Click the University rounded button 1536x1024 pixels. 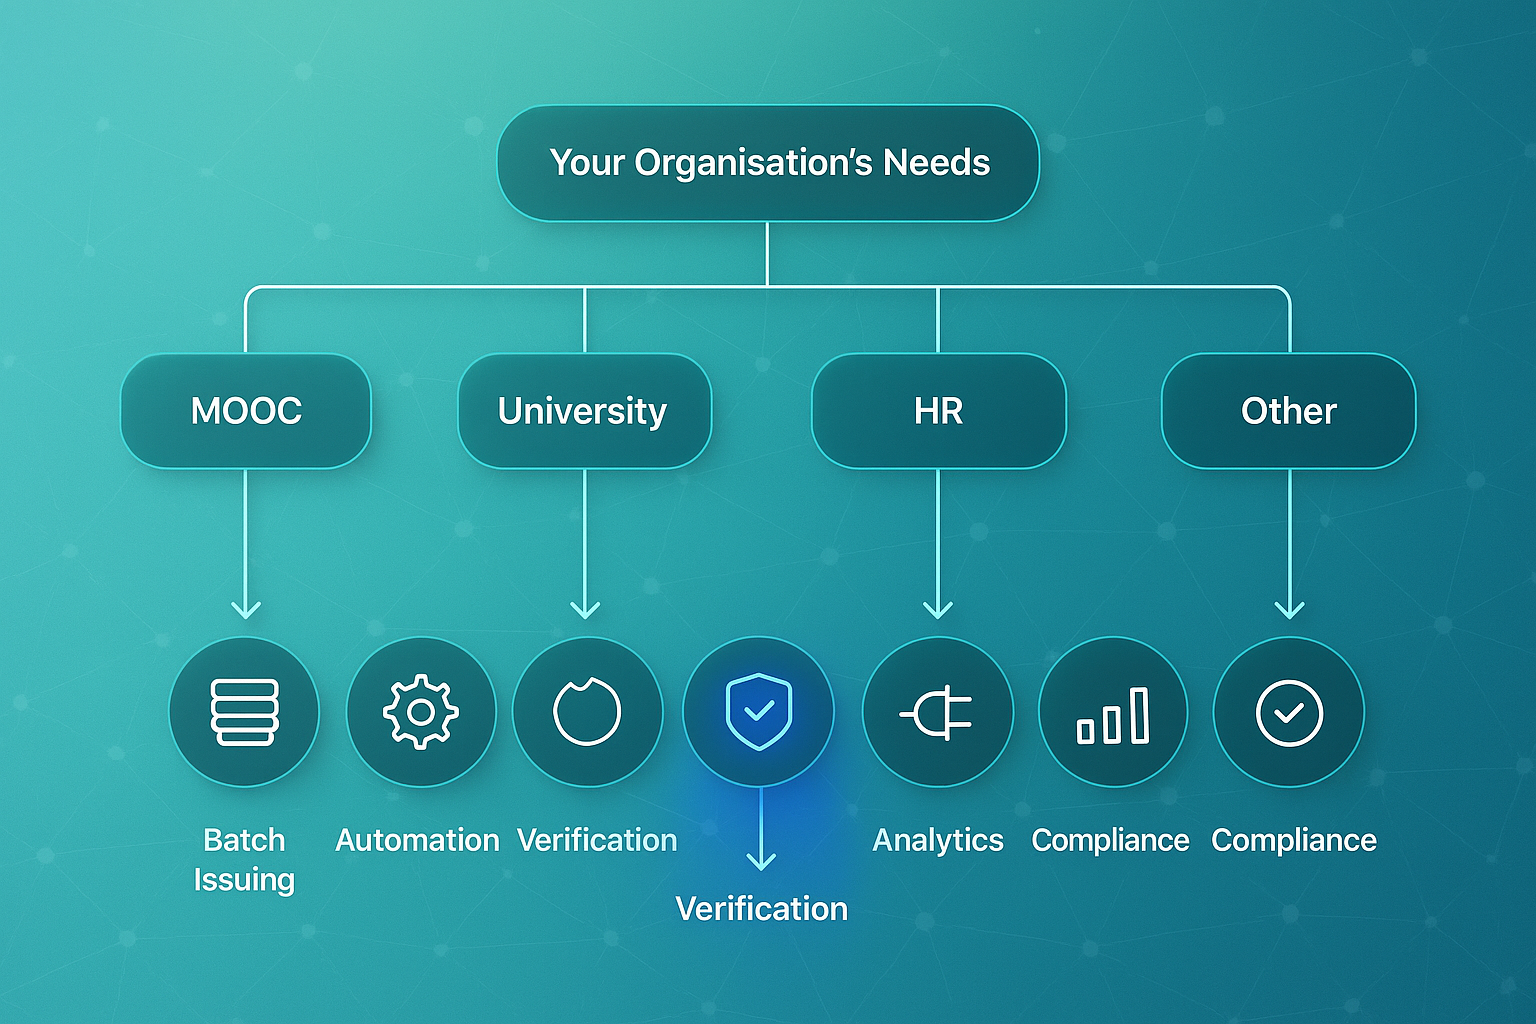click(x=585, y=410)
